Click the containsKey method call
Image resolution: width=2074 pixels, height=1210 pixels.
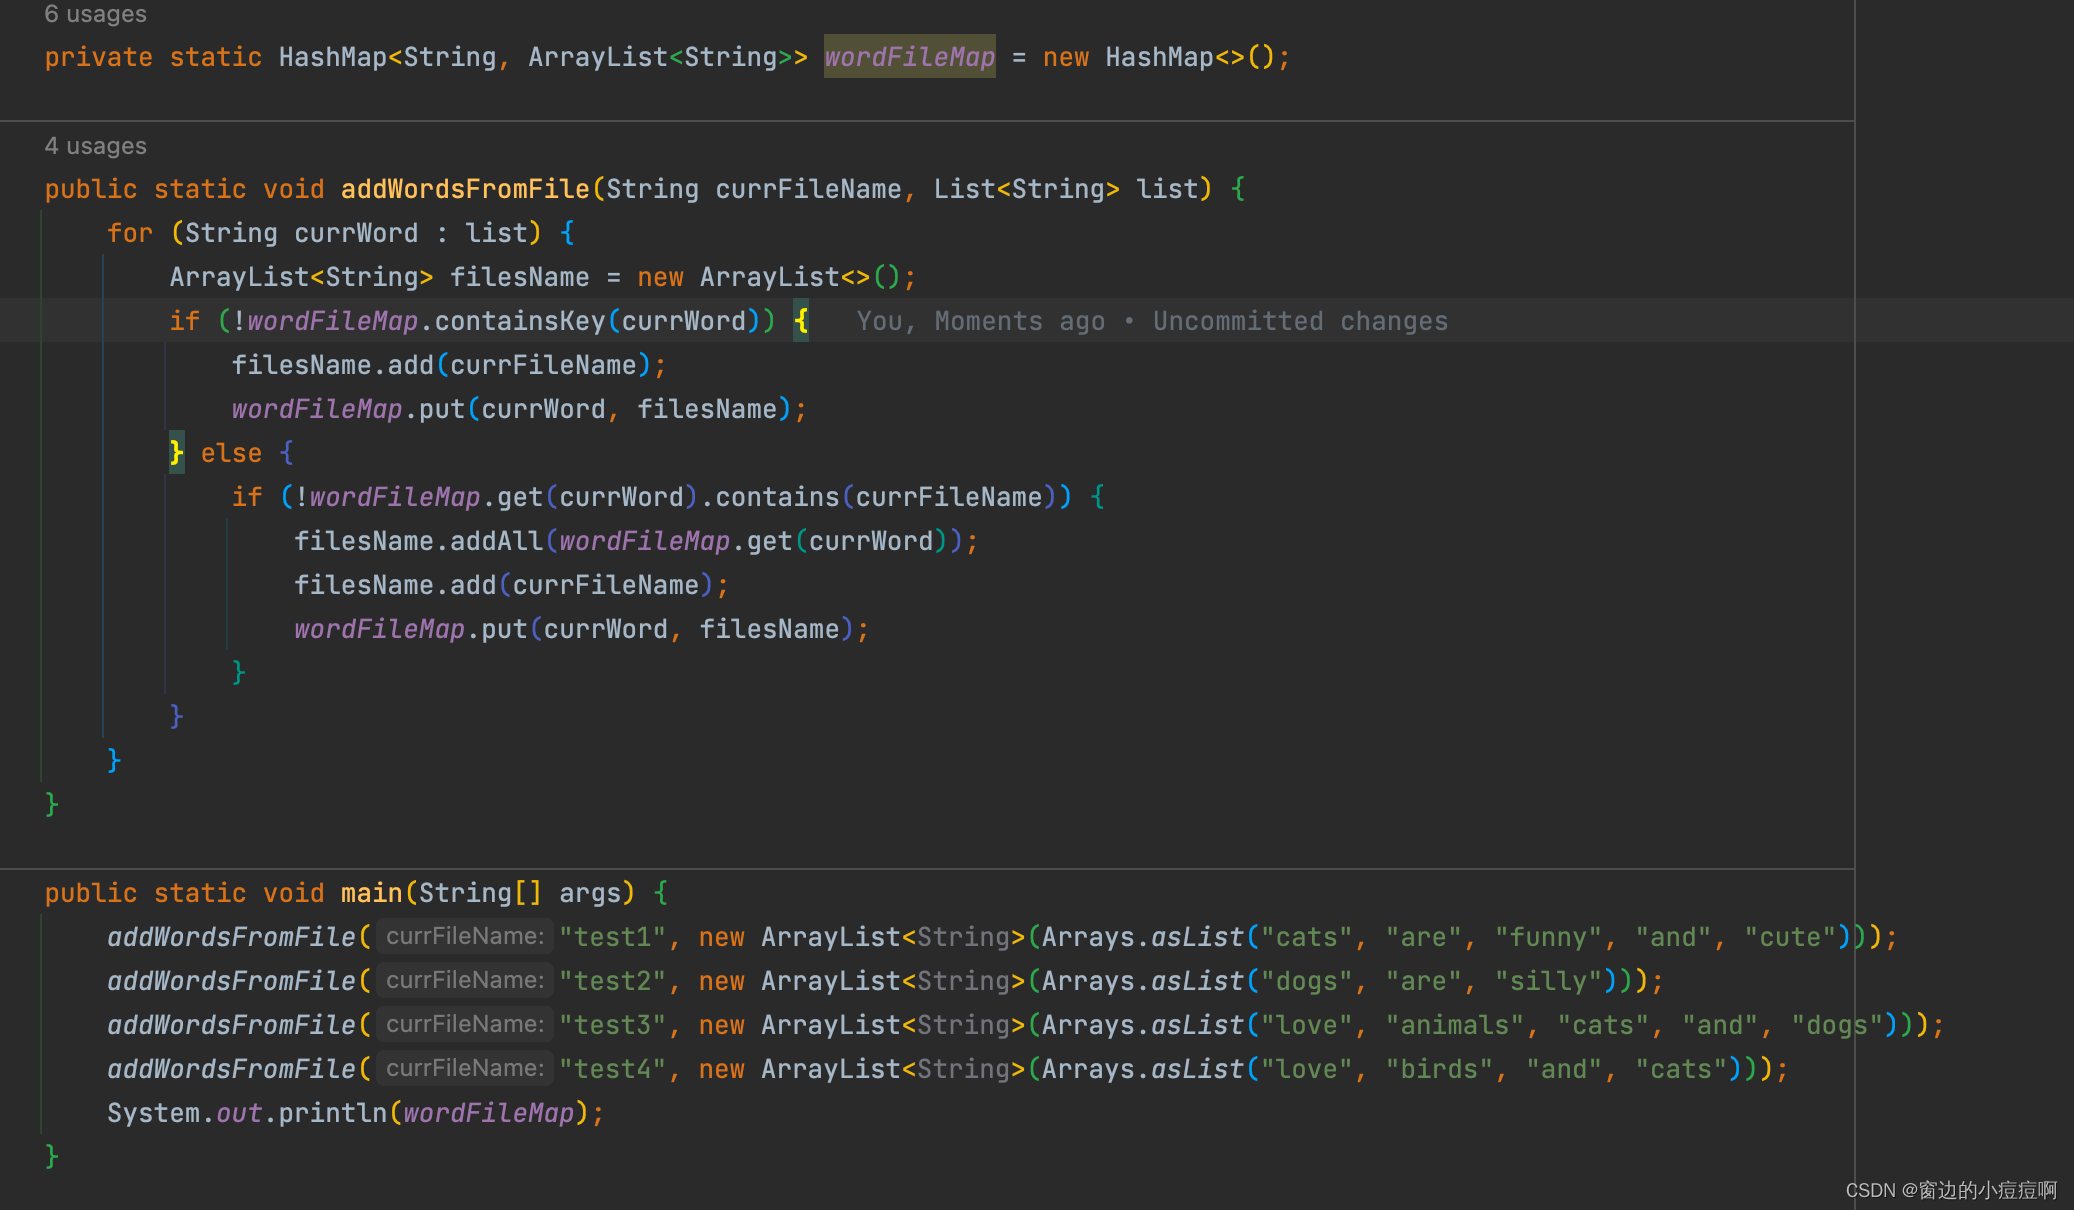[x=520, y=321]
